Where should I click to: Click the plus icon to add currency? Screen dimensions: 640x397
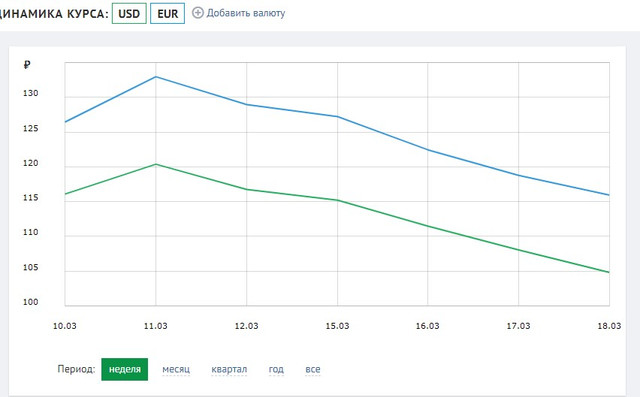tap(198, 13)
